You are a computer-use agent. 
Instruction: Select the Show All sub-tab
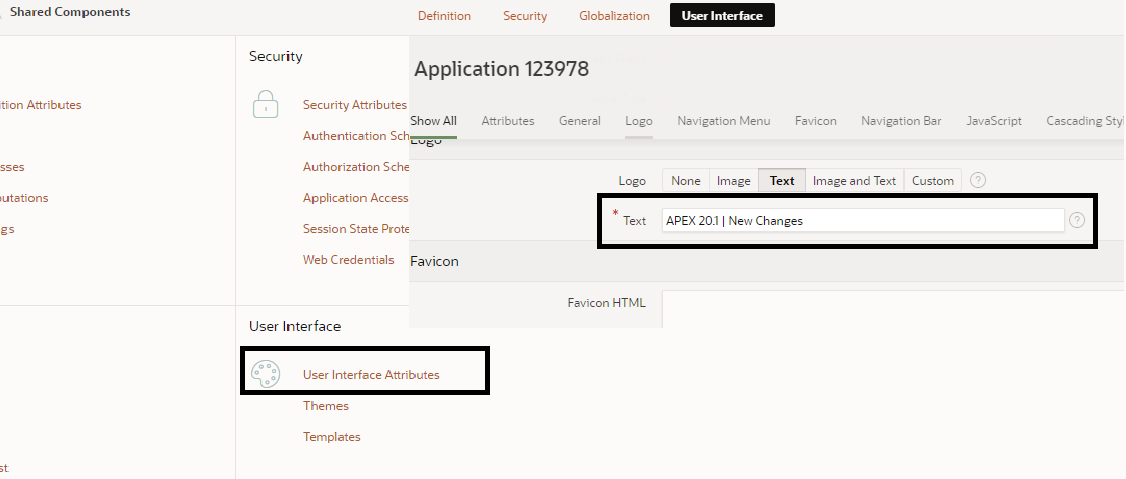tap(434, 121)
